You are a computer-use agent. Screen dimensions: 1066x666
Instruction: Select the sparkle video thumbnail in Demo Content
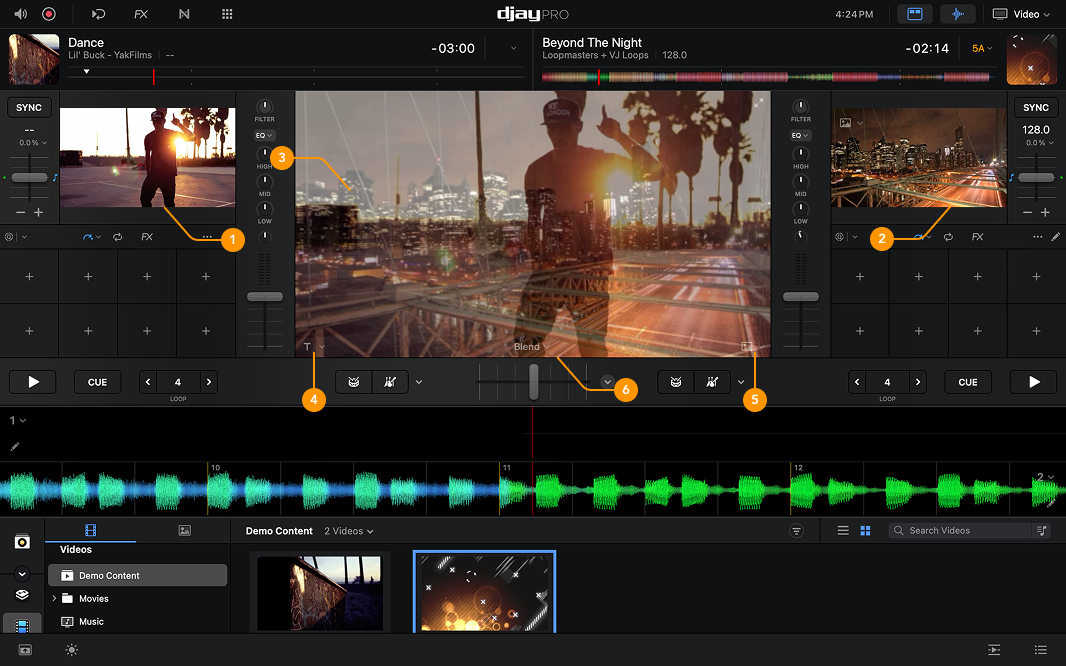484,592
